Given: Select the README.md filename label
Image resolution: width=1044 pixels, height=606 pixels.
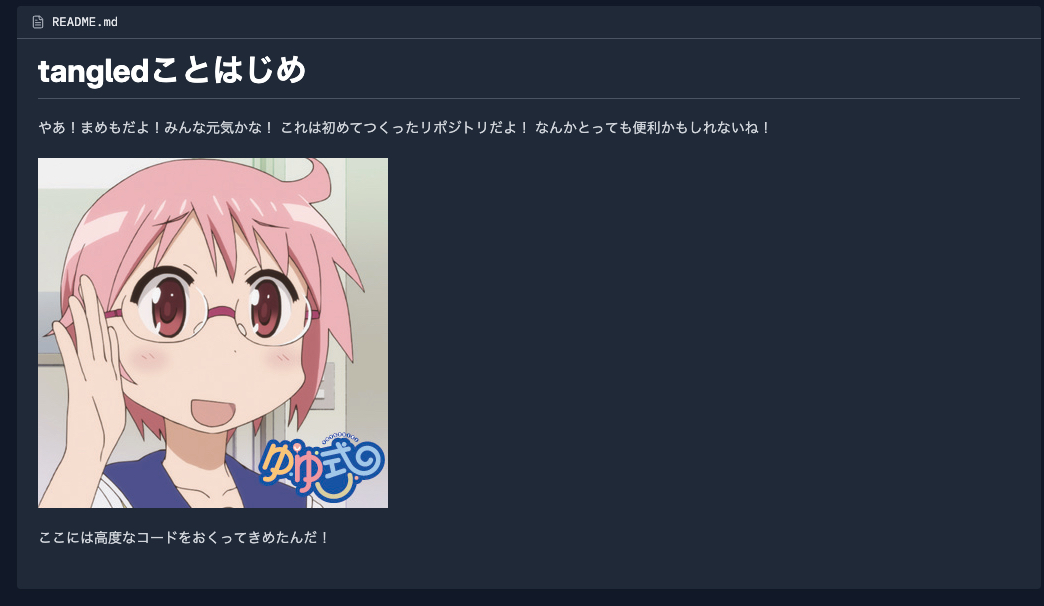Looking at the screenshot, I should (x=85, y=22).
